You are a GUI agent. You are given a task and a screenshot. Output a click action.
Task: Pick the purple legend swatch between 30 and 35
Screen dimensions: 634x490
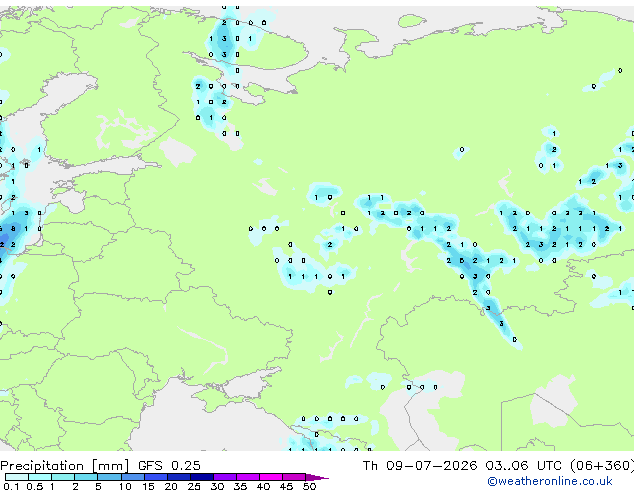pos(225,477)
